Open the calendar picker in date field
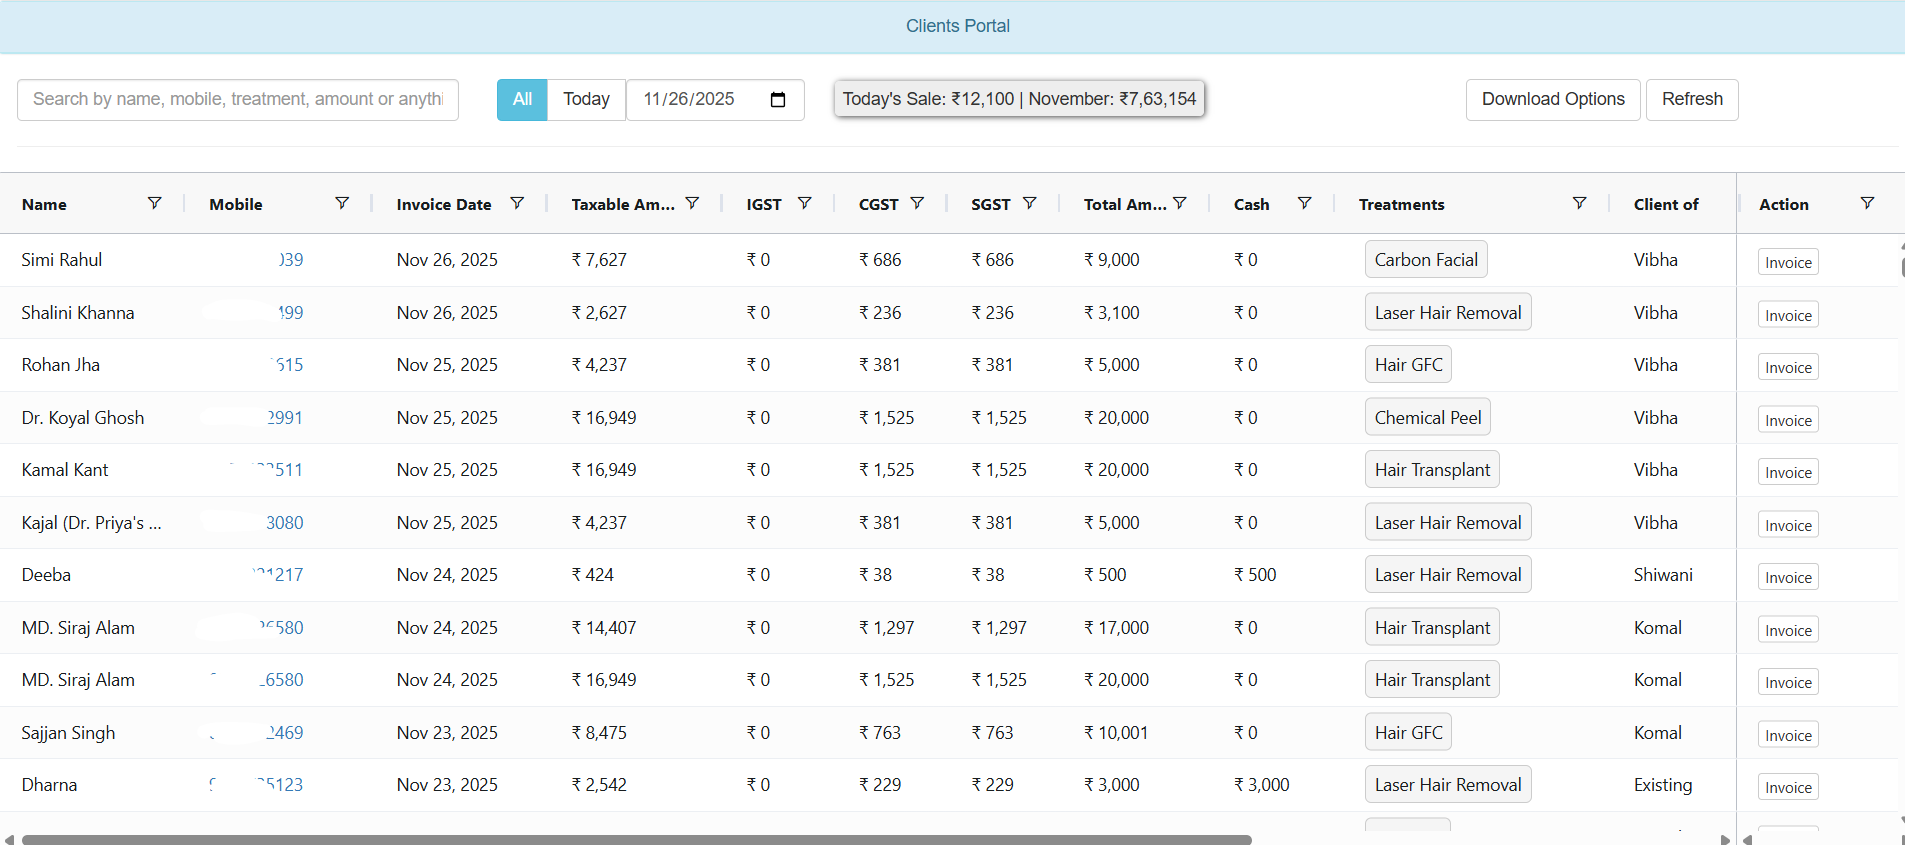Viewport: 1905px width, 845px height. [778, 100]
